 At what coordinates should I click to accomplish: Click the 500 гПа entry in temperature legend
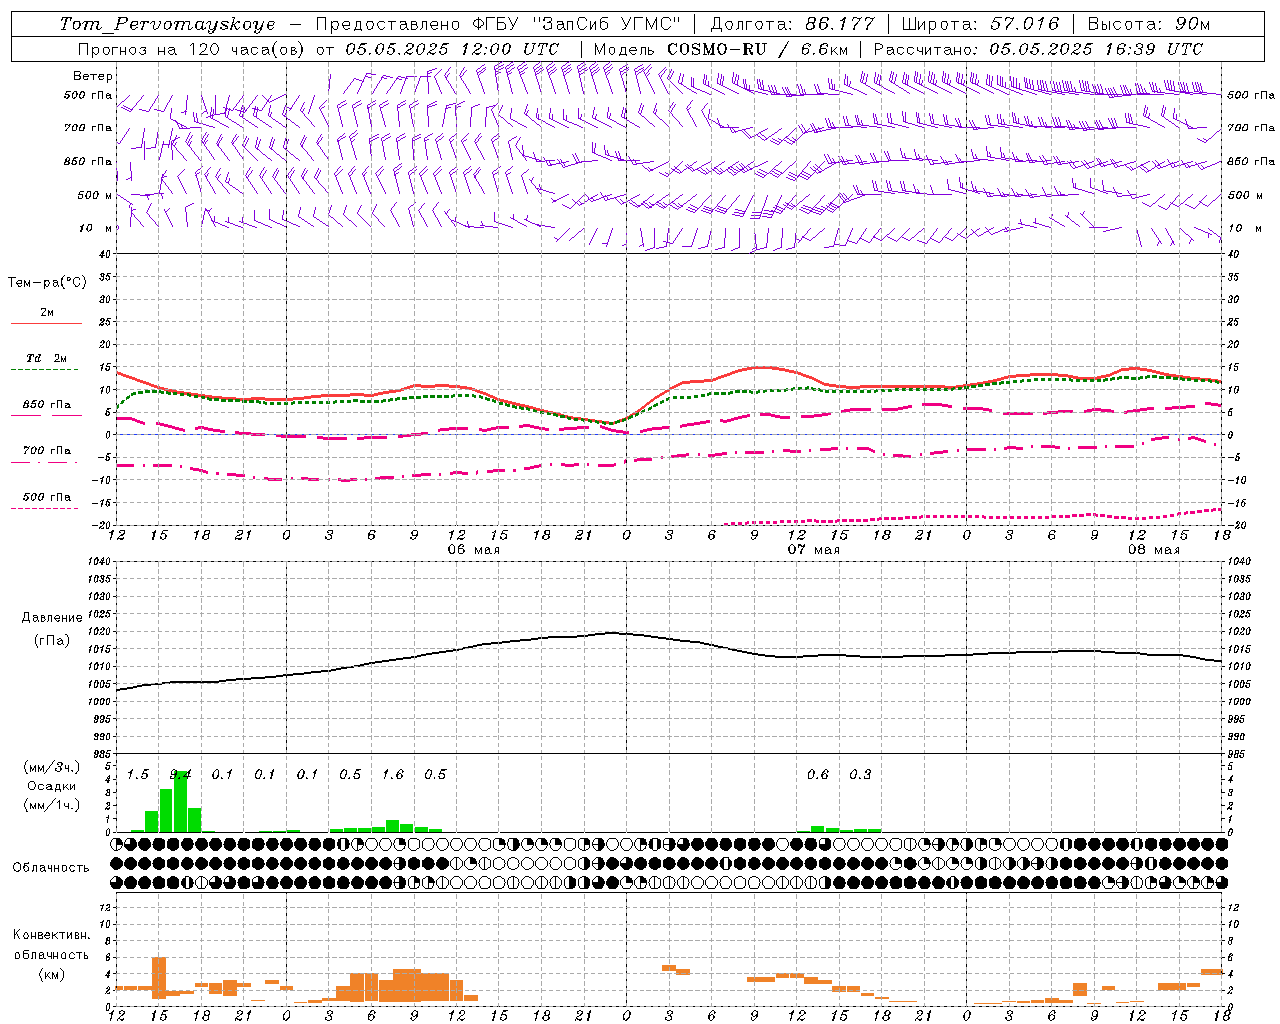click(47, 497)
